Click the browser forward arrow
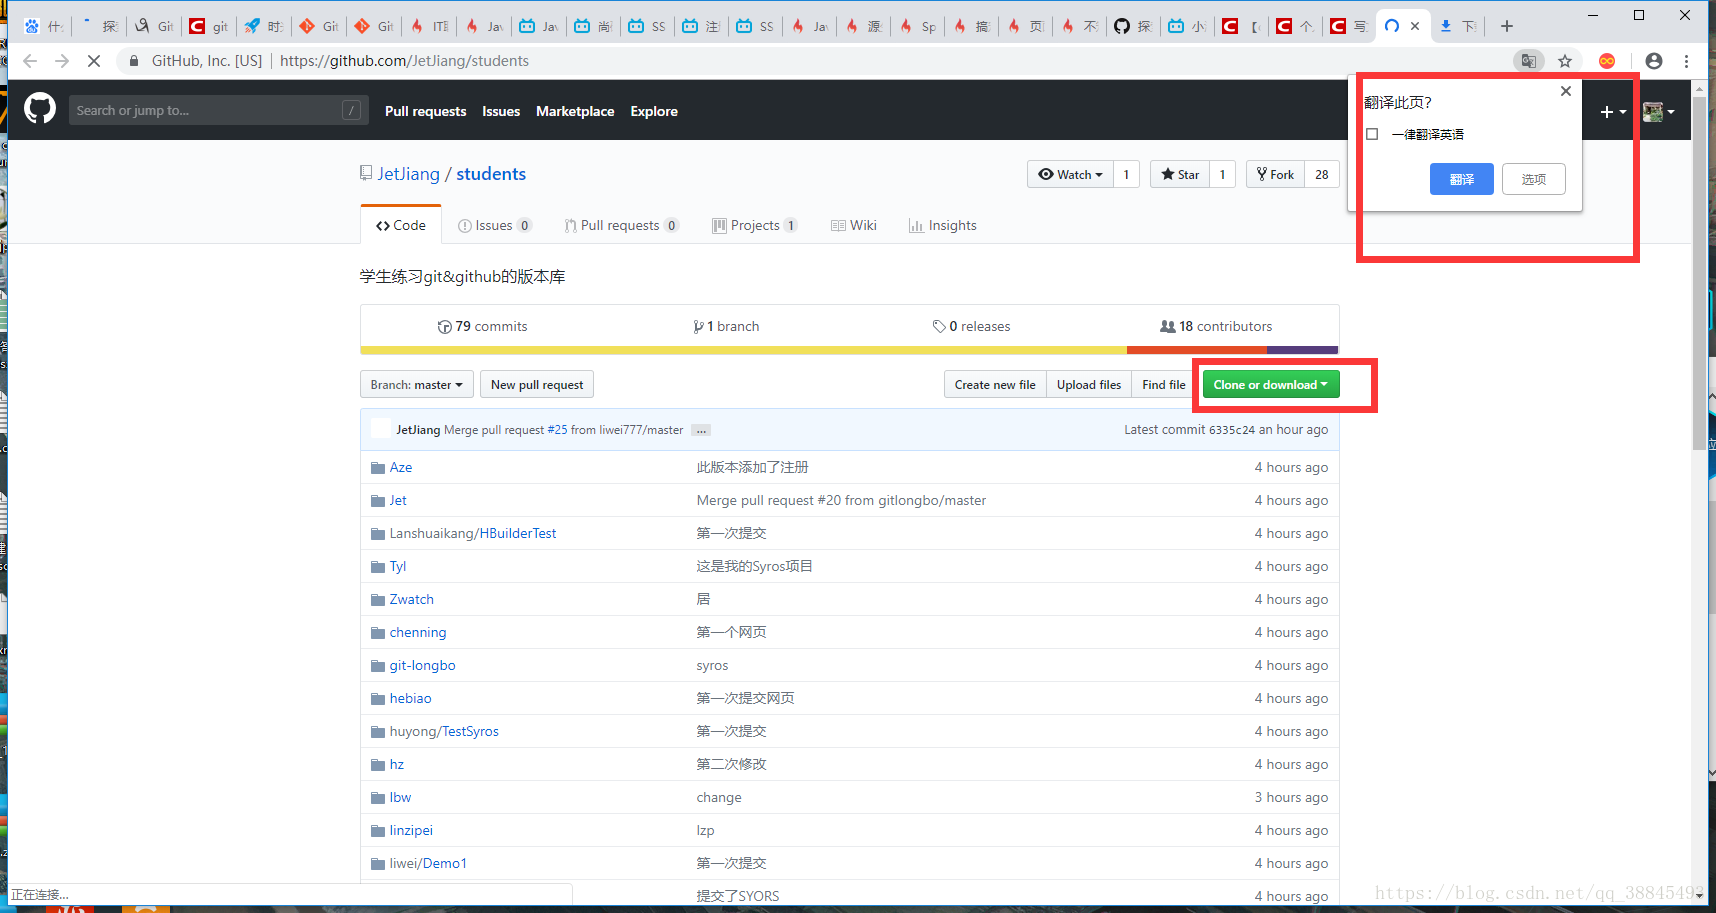 tap(62, 61)
